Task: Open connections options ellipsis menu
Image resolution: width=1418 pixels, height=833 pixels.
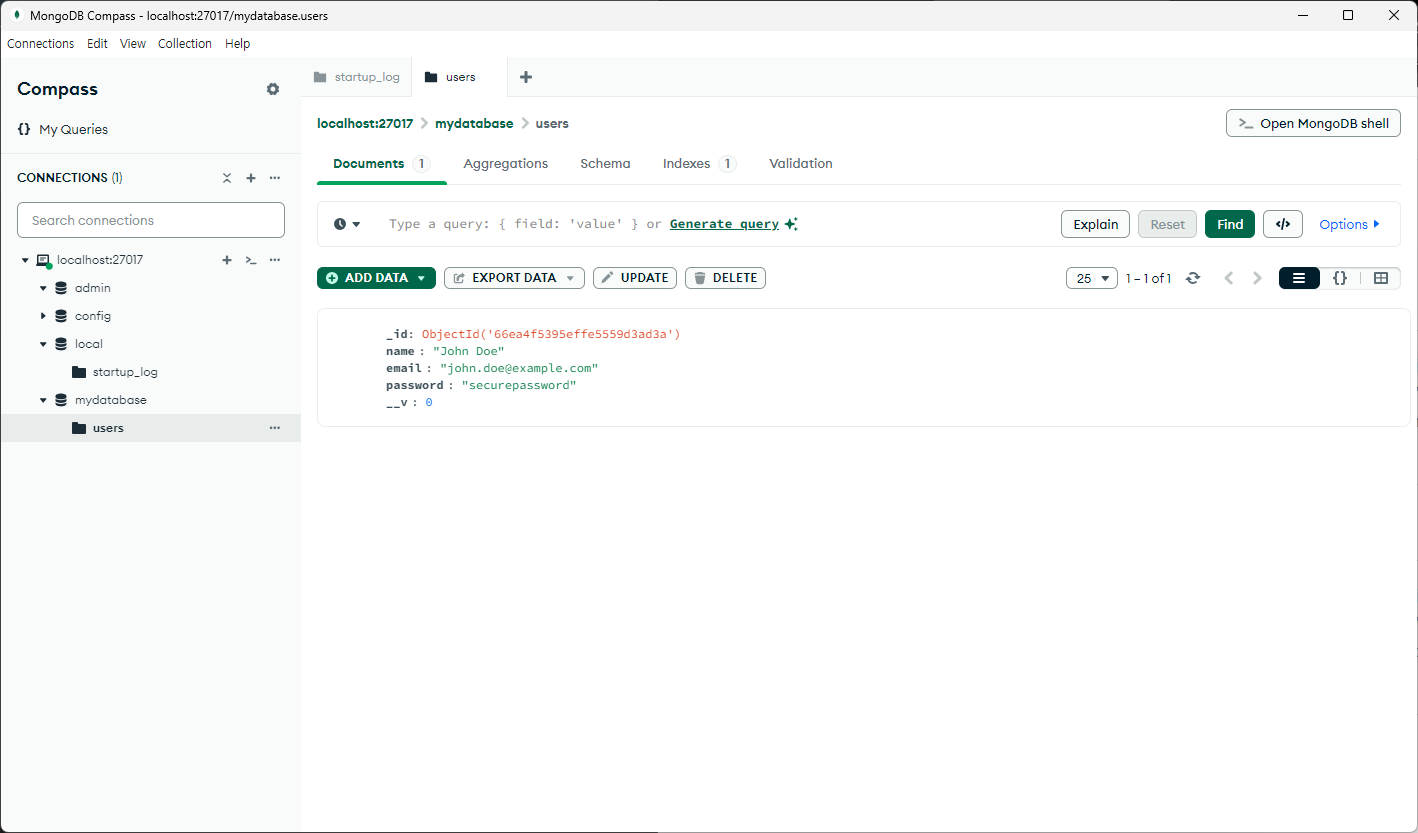Action: pyautogui.click(x=275, y=178)
